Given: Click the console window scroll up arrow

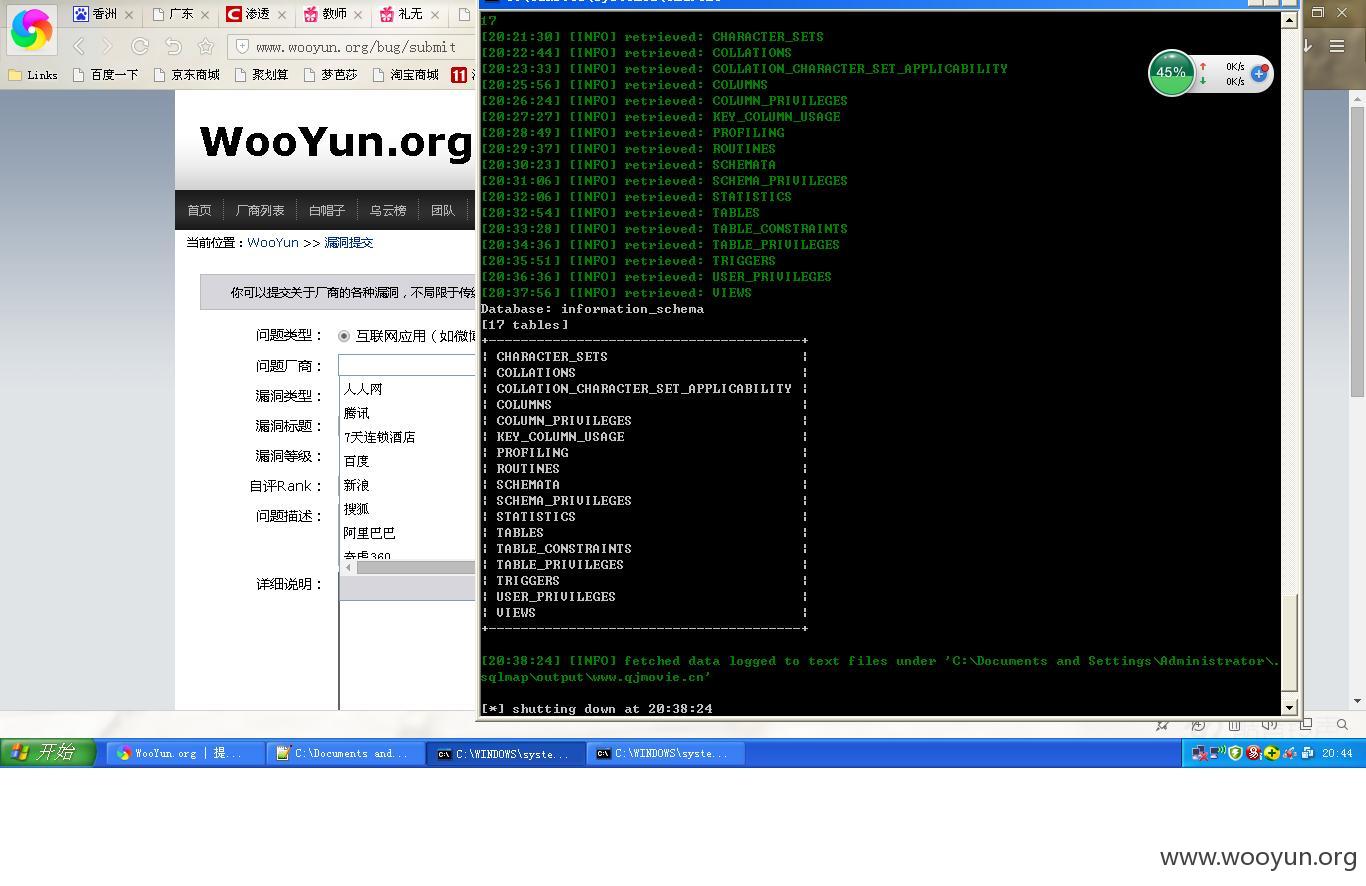Looking at the screenshot, I should pyautogui.click(x=1289, y=19).
